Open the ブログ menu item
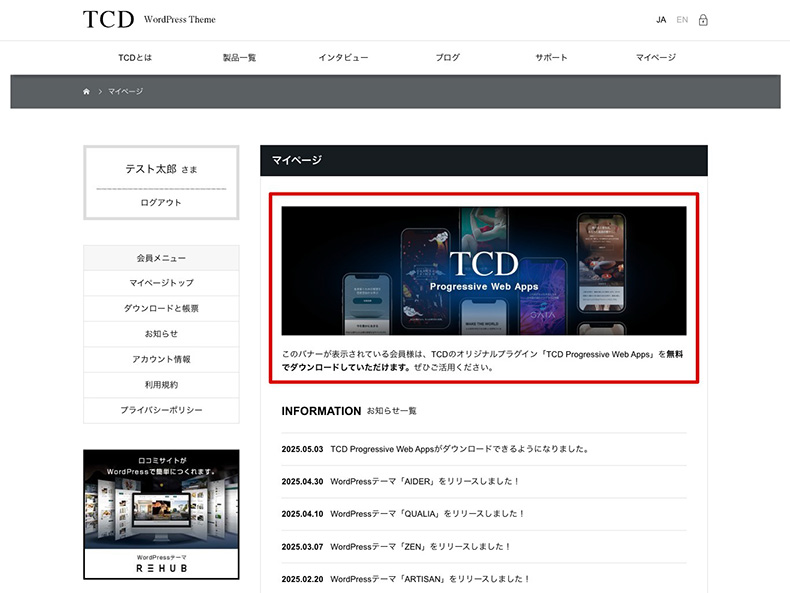Screen dimensions: 790x593 point(447,57)
